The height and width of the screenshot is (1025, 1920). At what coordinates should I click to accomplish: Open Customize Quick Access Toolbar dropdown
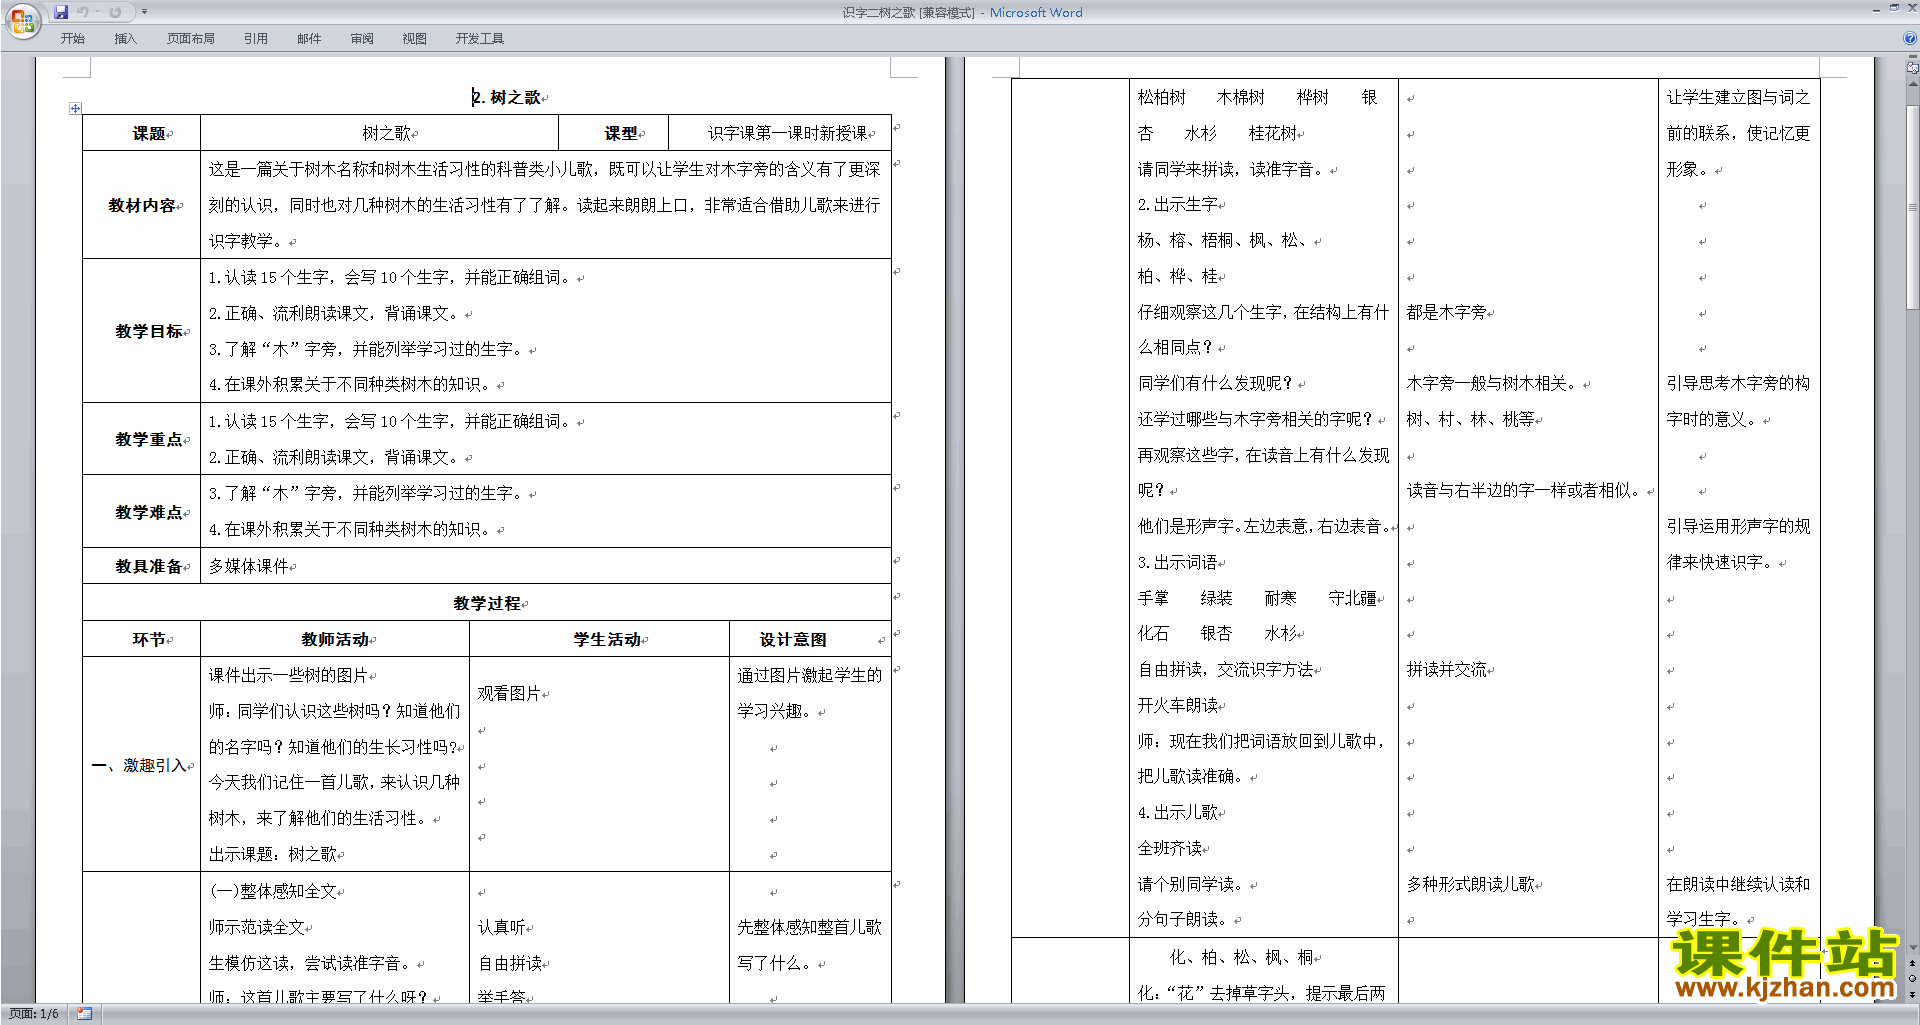[144, 12]
